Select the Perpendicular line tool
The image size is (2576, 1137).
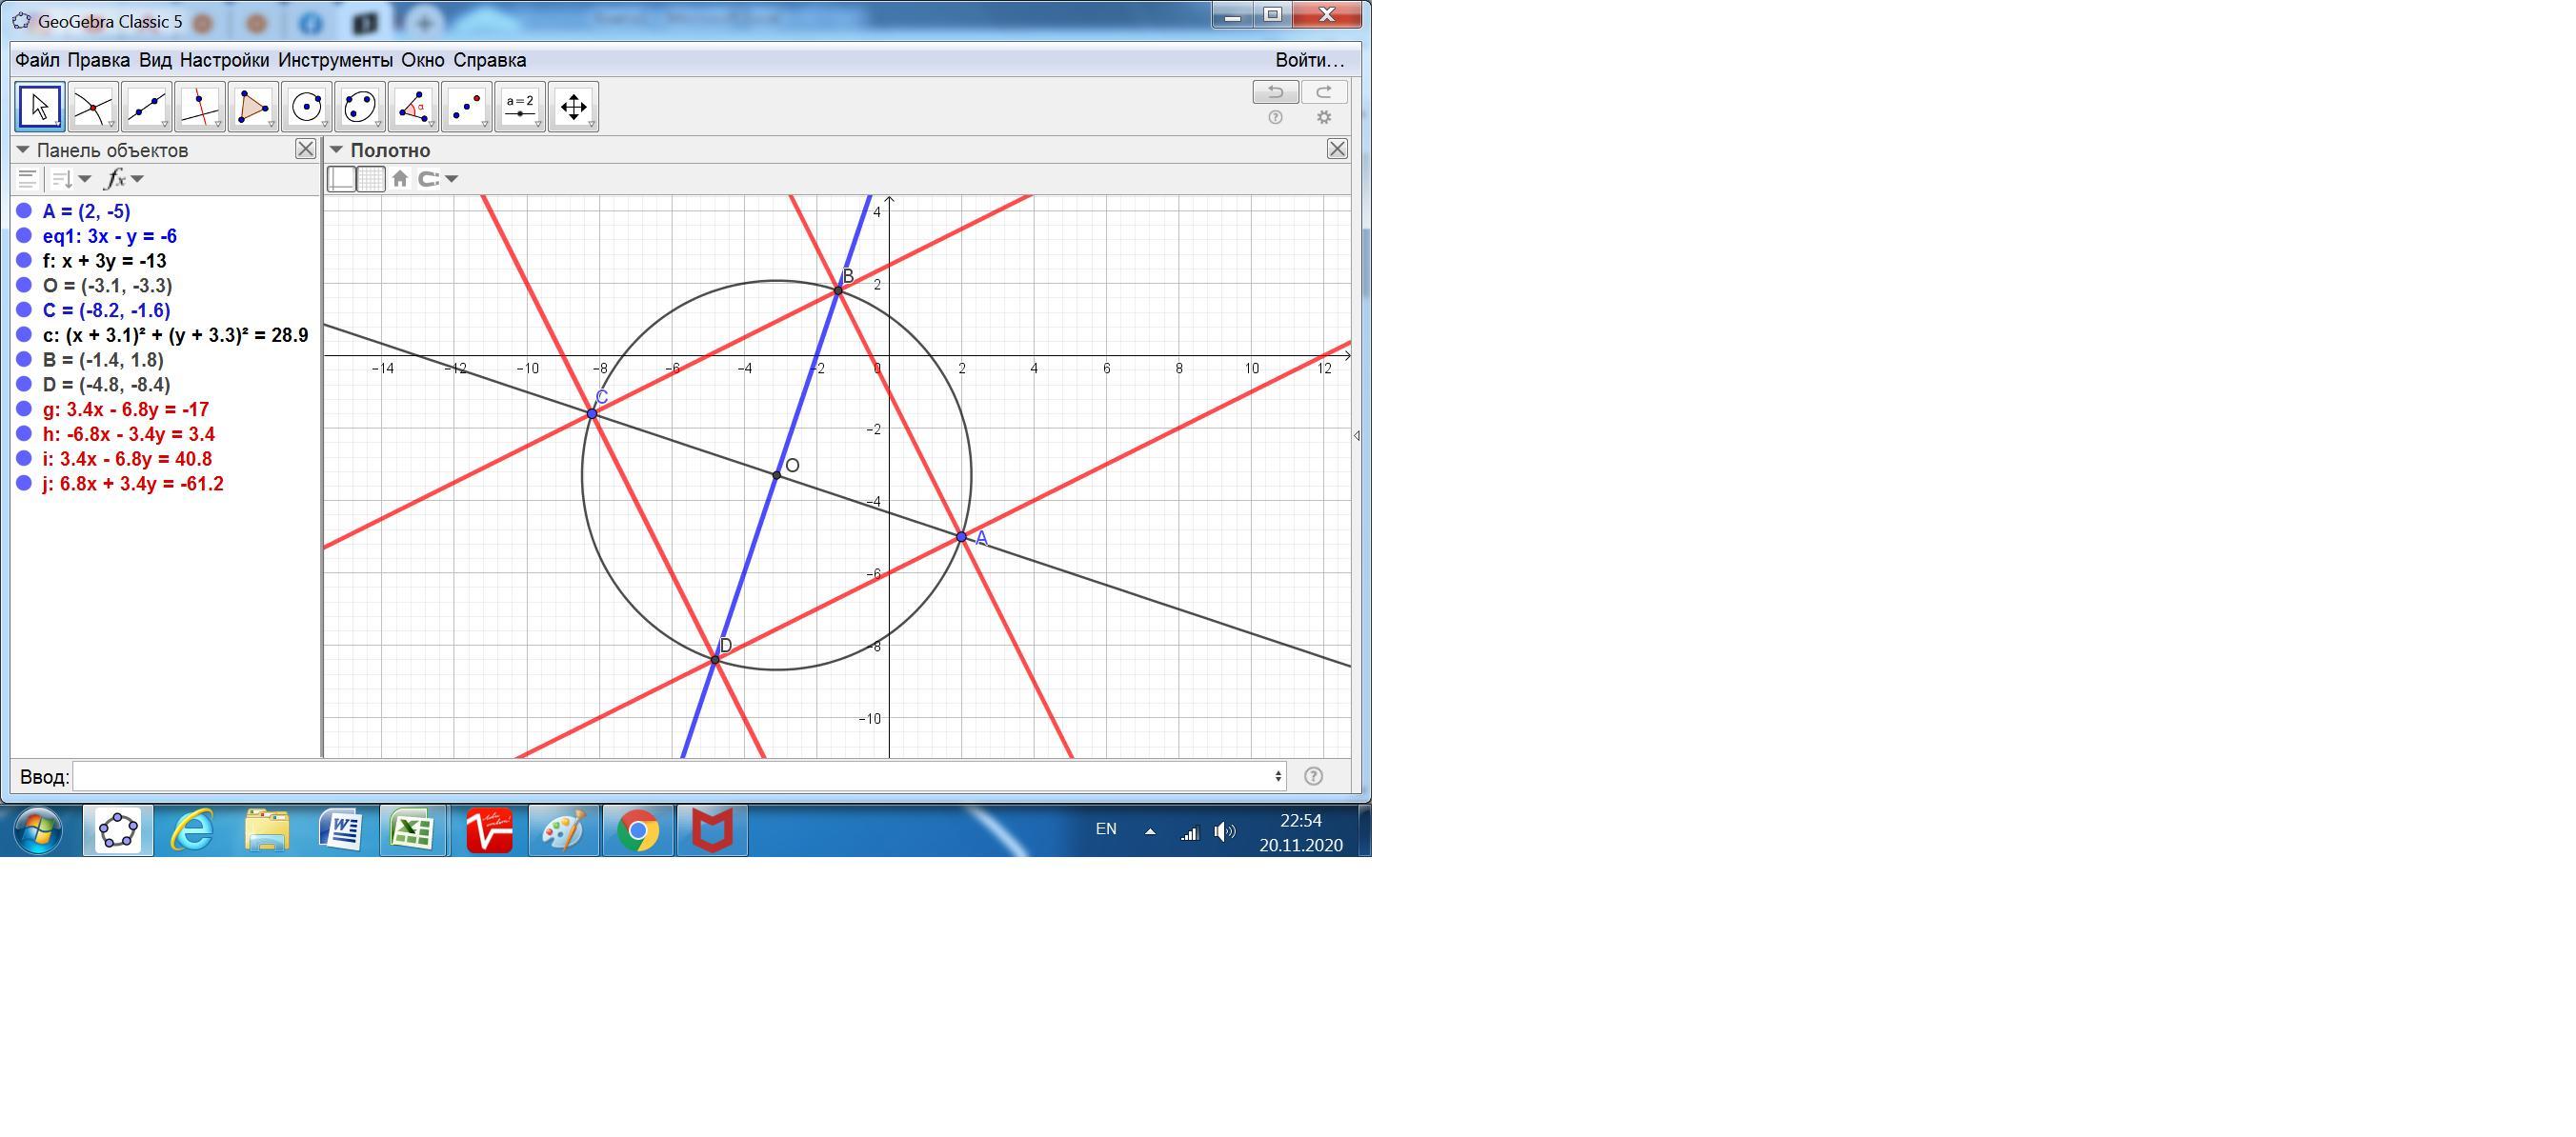tap(199, 106)
